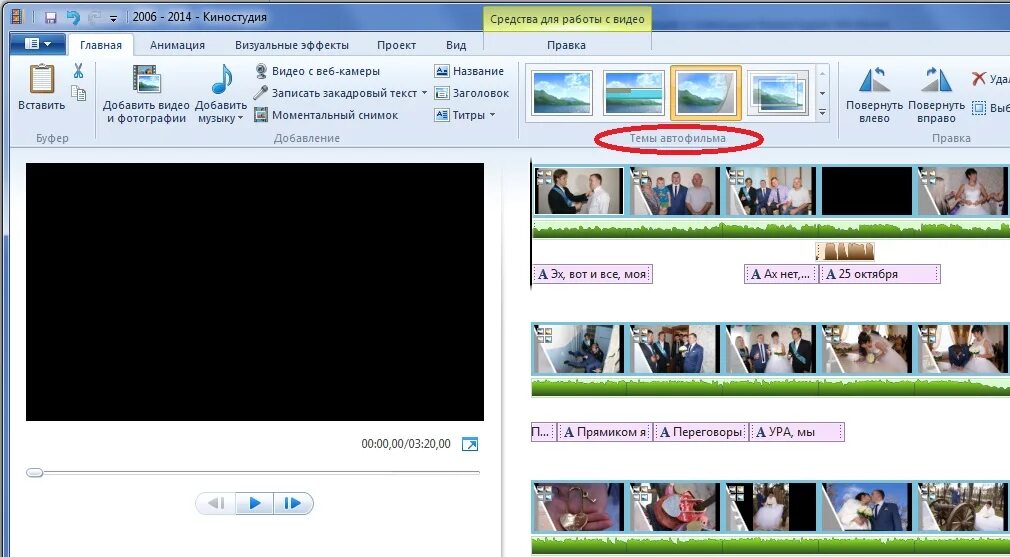Open the Вид tab
The height and width of the screenshot is (557, 1010).
click(x=456, y=45)
